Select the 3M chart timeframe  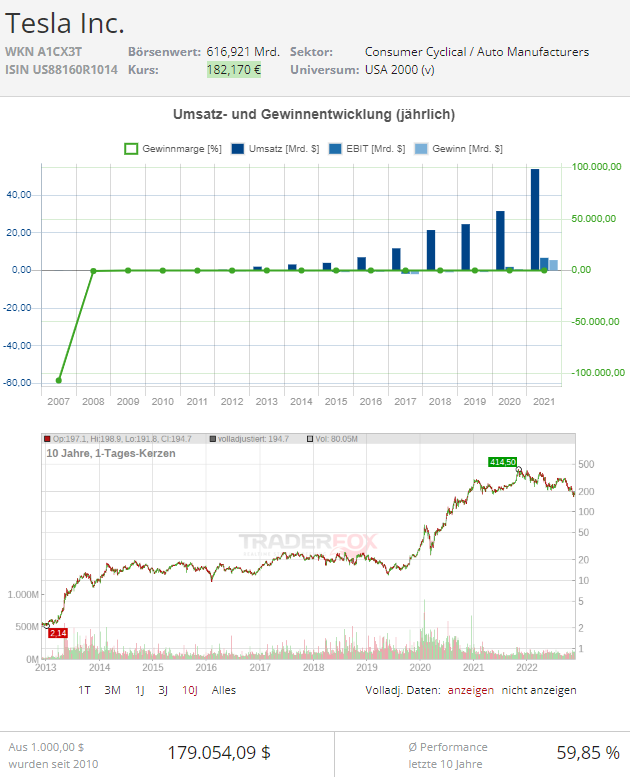point(113,690)
